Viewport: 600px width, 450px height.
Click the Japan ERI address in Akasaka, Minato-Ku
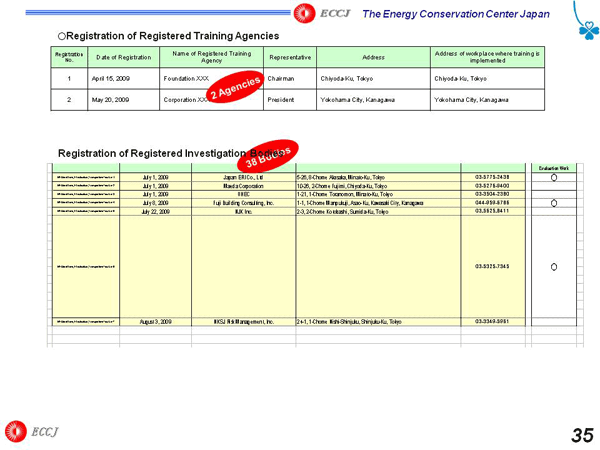341,178
